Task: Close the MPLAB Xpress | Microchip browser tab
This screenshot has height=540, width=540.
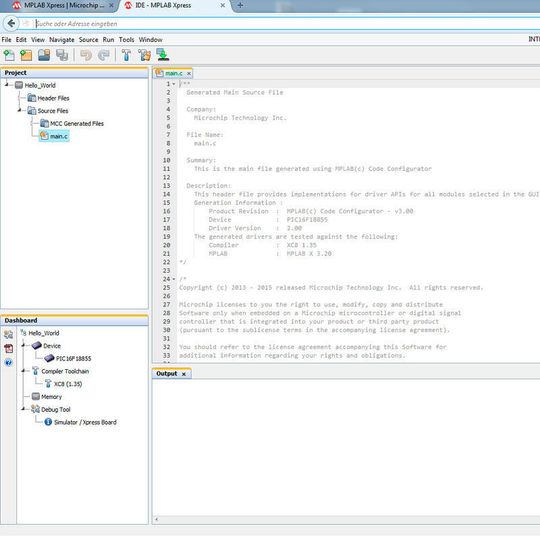Action: click(111, 6)
